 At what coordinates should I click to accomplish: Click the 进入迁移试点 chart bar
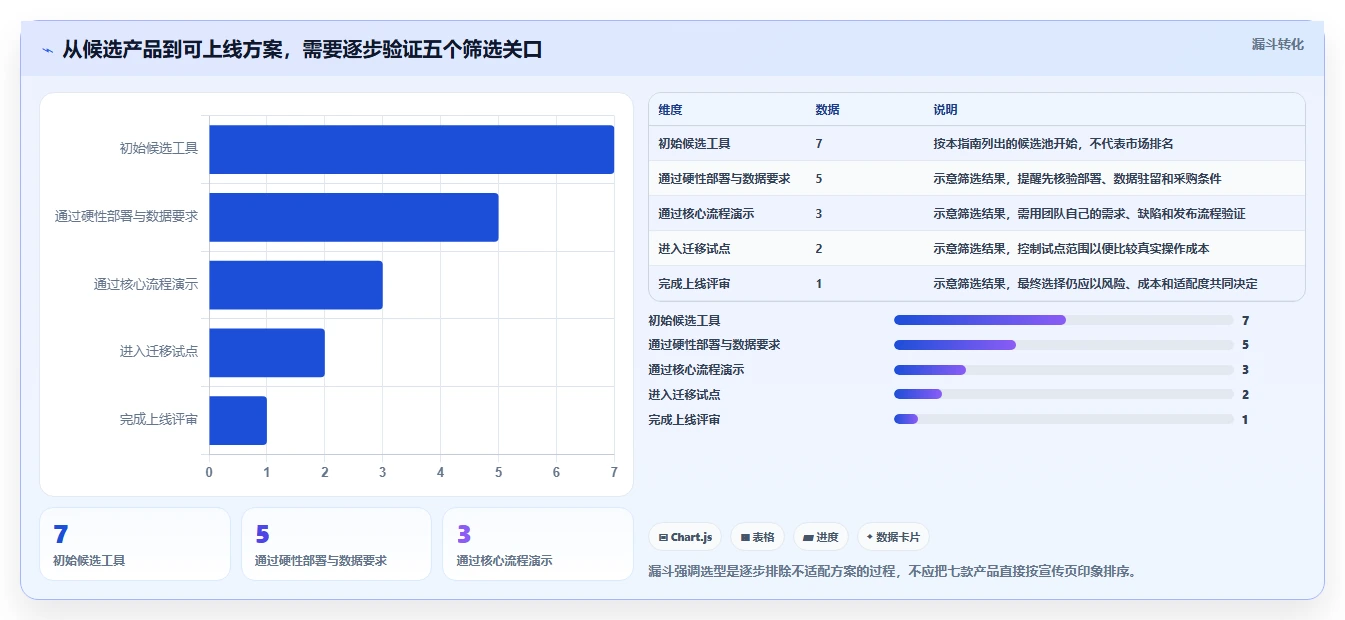pyautogui.click(x=267, y=353)
